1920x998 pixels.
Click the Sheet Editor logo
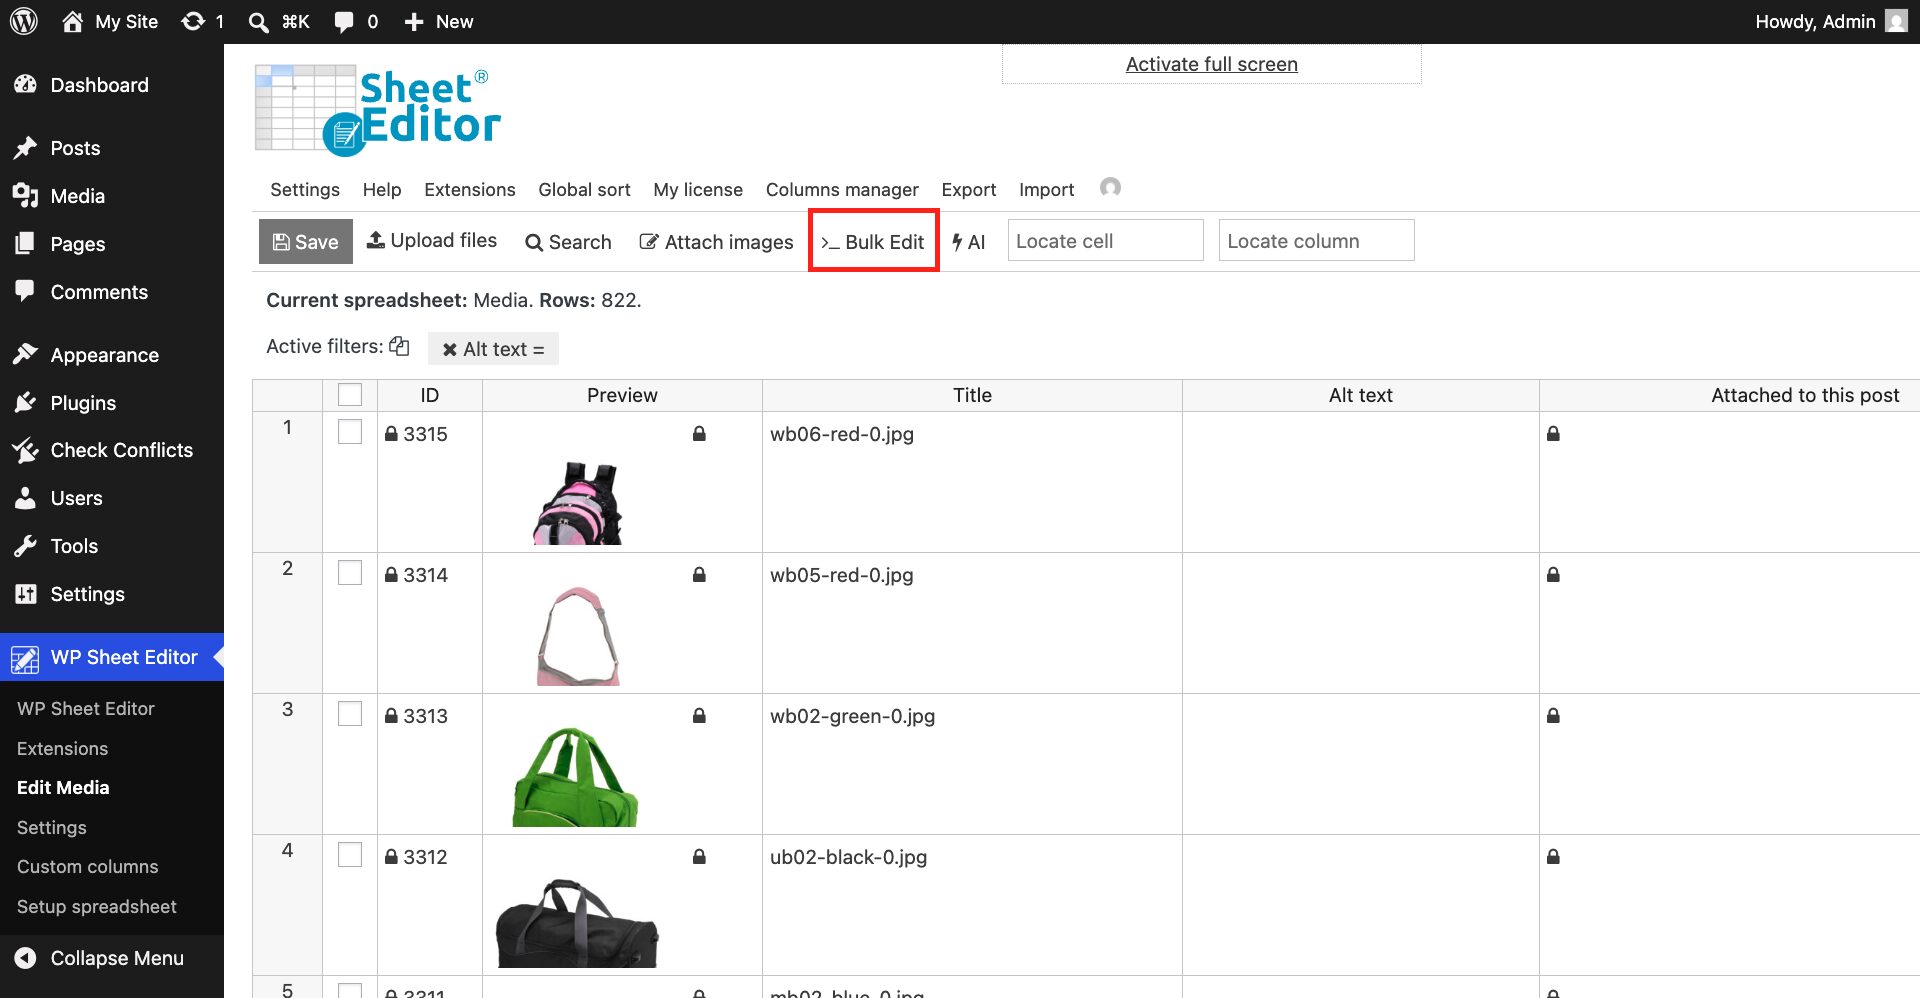tap(378, 110)
